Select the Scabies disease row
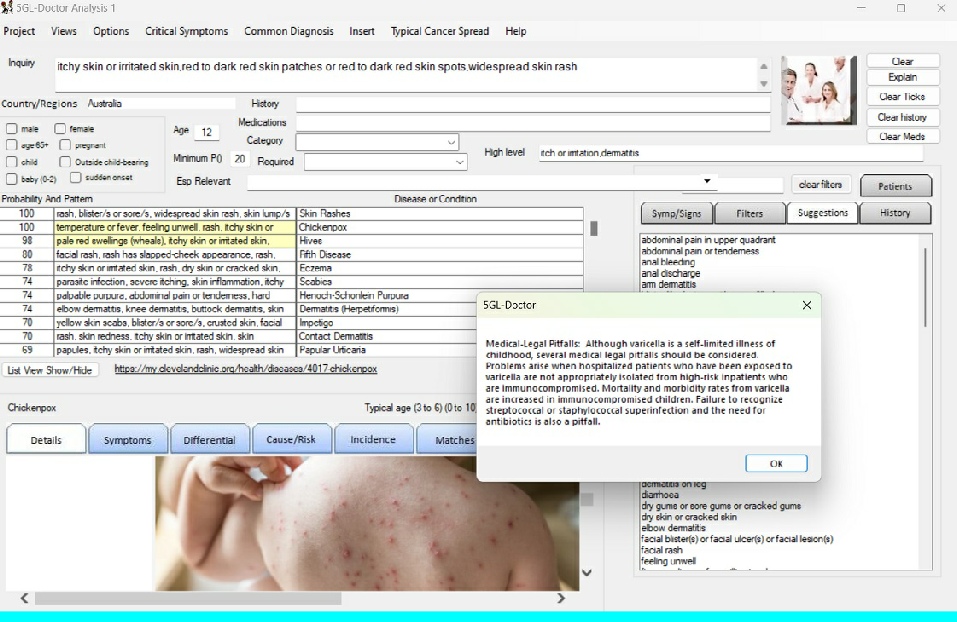 pos(292,281)
